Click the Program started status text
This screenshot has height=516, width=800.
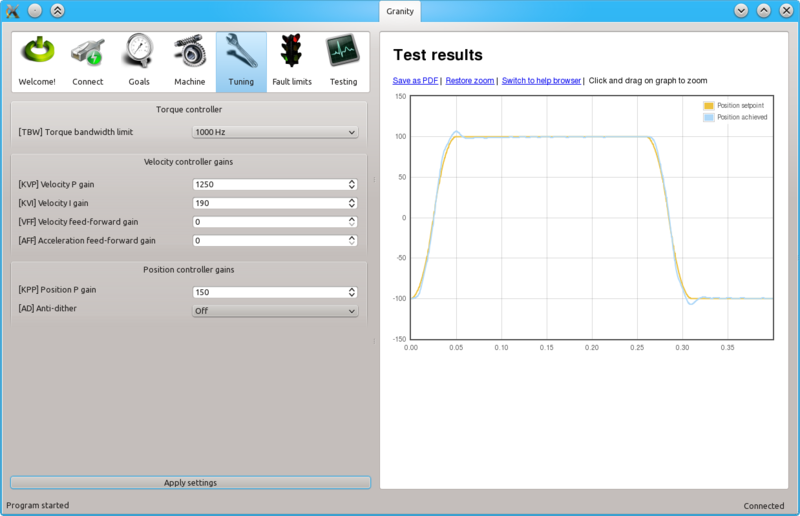(x=38, y=505)
